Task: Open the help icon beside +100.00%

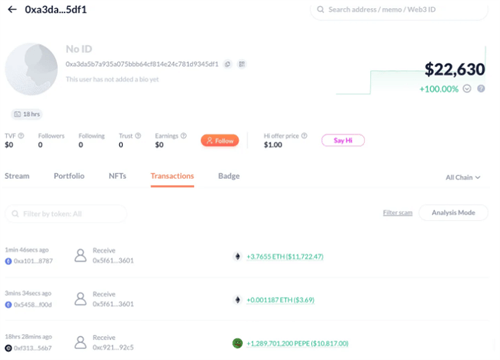Action: point(481,89)
